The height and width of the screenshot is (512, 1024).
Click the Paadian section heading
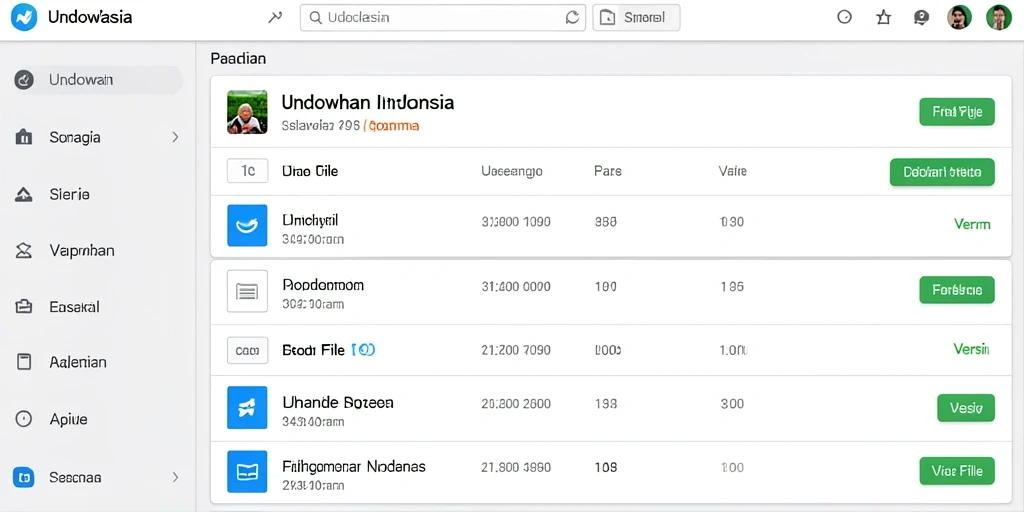[x=238, y=59]
